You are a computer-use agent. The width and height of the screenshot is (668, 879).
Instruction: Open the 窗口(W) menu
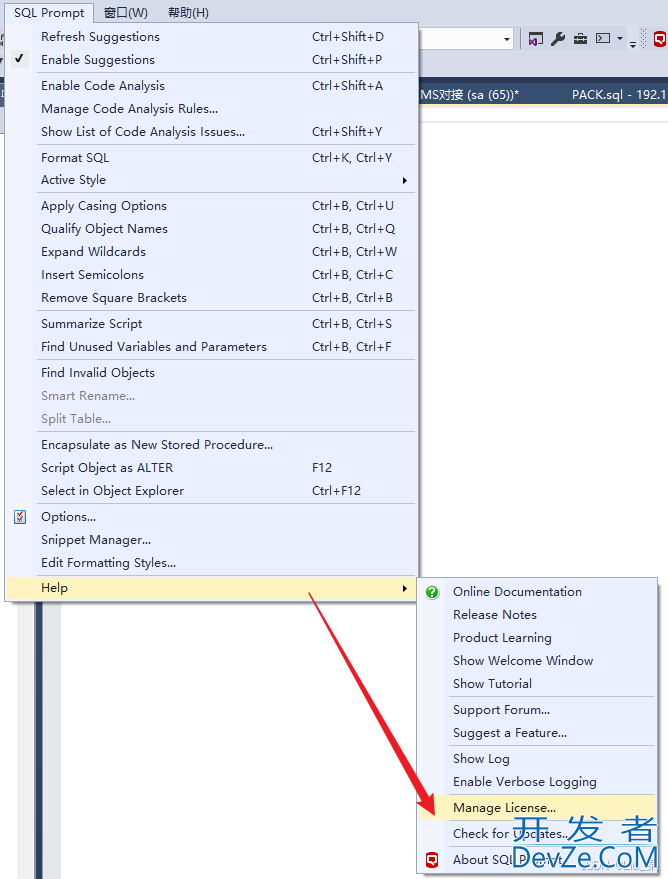[x=126, y=12]
